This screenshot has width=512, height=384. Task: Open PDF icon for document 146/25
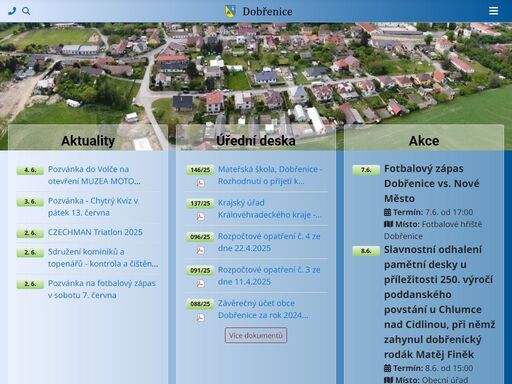[200, 183]
